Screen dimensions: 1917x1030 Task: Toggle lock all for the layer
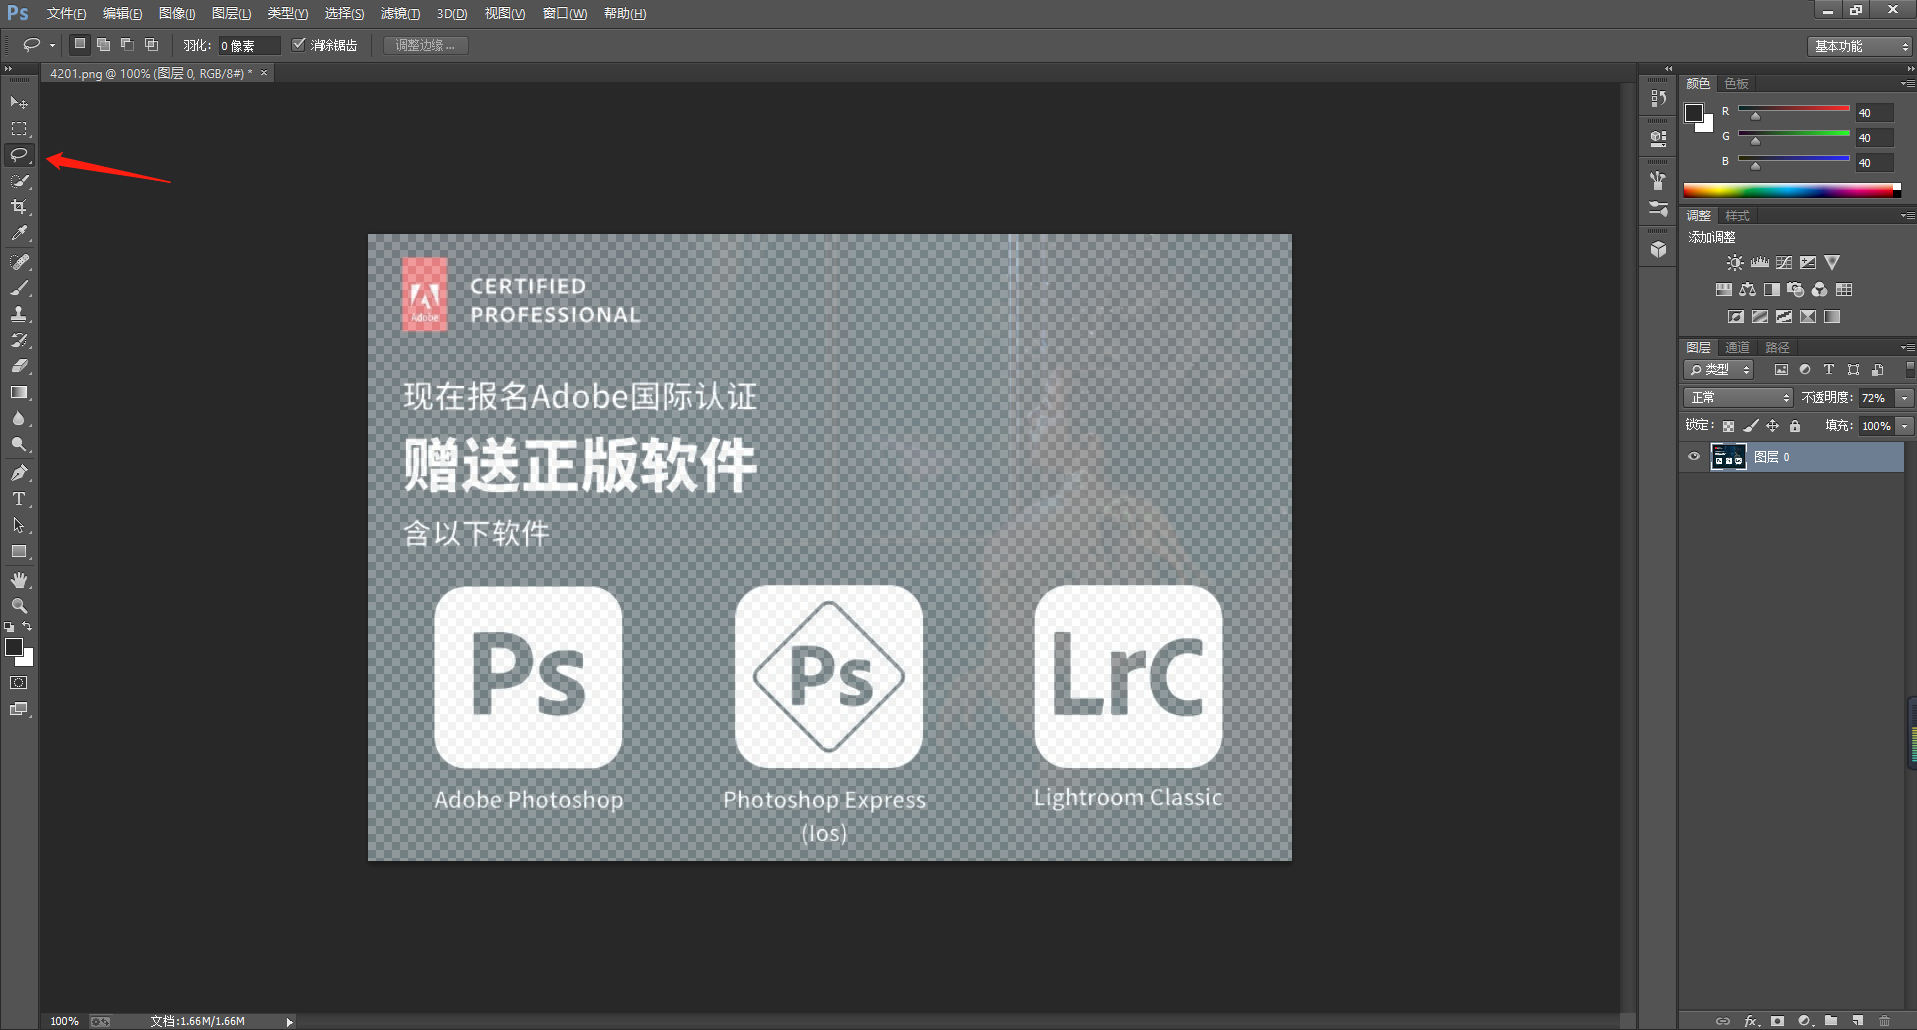[x=1795, y=426]
